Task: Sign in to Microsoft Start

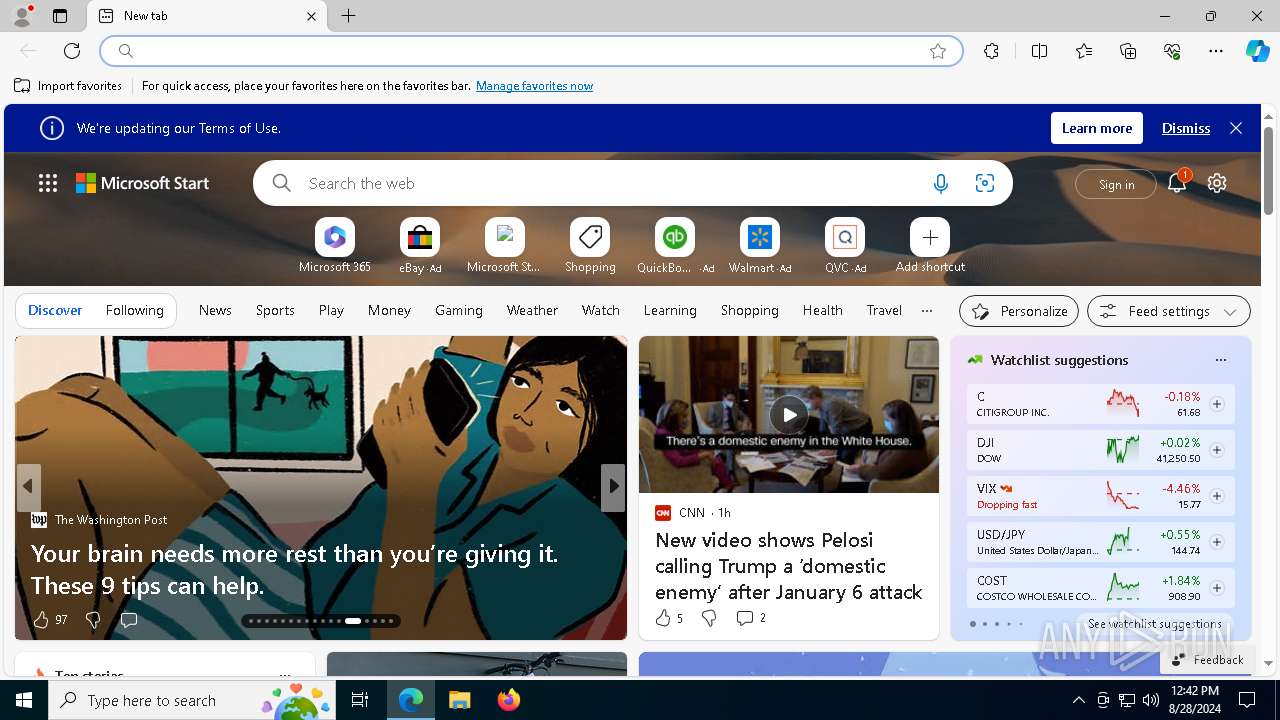Action: pos(1116,184)
